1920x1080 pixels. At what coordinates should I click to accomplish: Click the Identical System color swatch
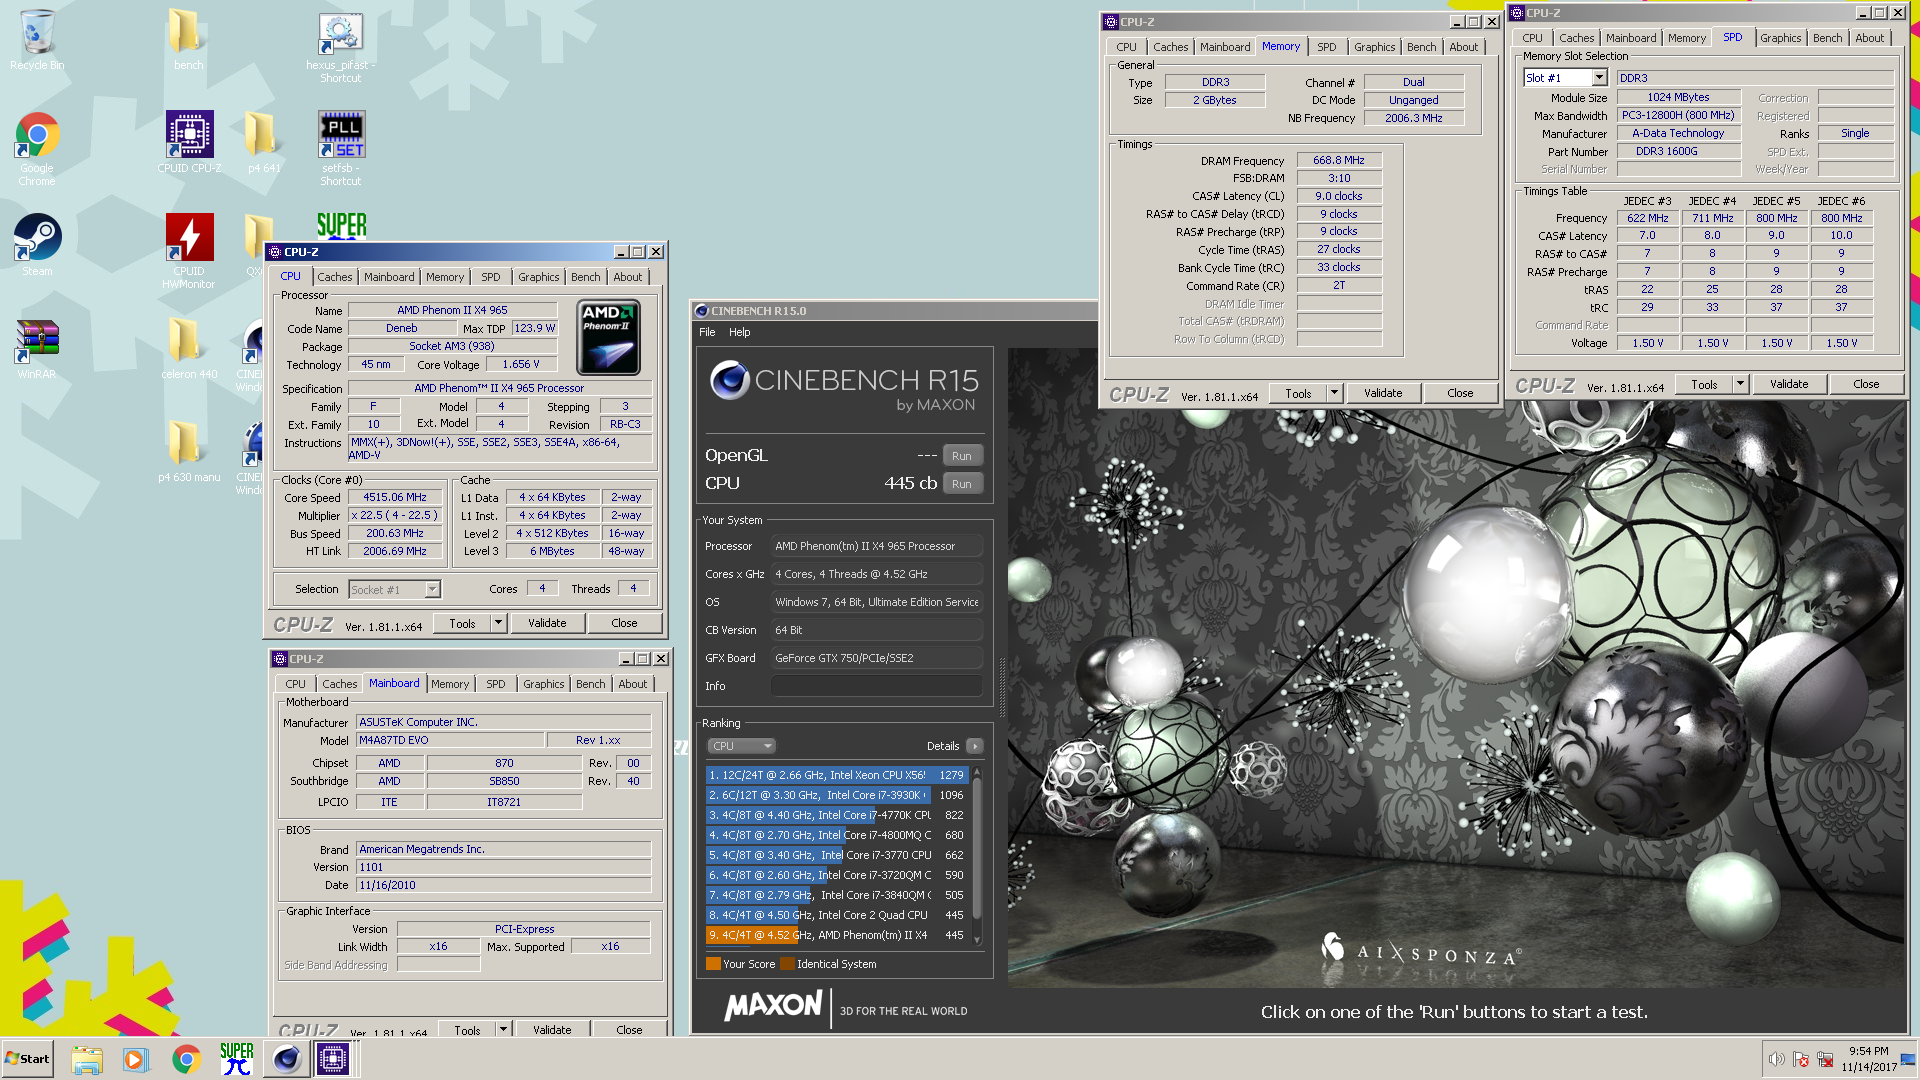pos(787,964)
